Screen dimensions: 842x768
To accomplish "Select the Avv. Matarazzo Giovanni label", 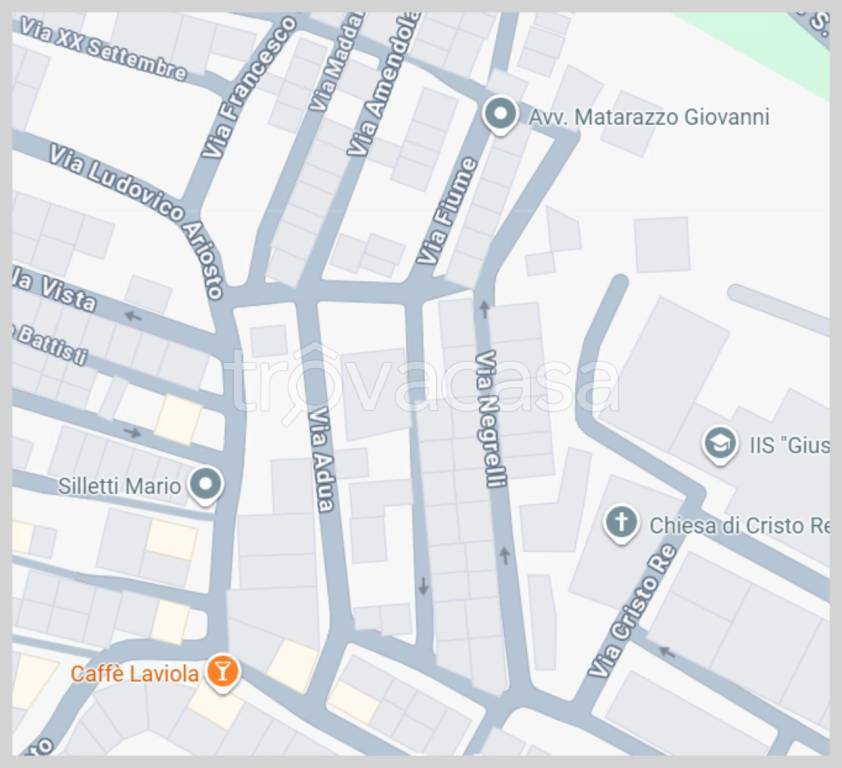I will (649, 117).
